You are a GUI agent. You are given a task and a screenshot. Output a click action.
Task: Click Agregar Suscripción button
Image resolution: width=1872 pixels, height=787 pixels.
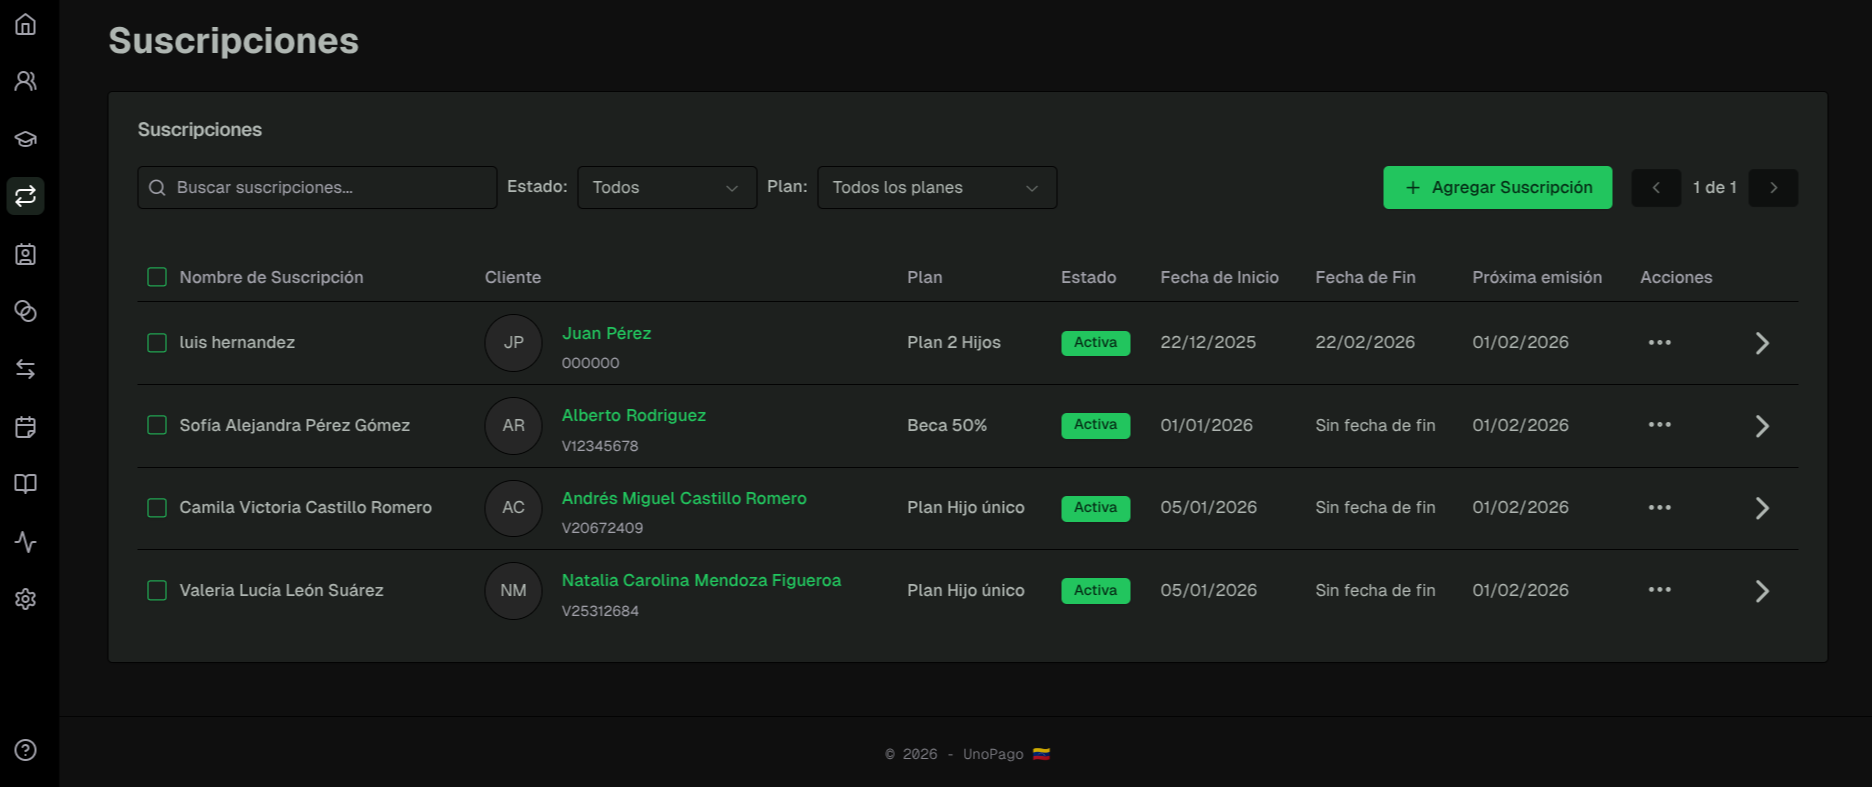1497,188
